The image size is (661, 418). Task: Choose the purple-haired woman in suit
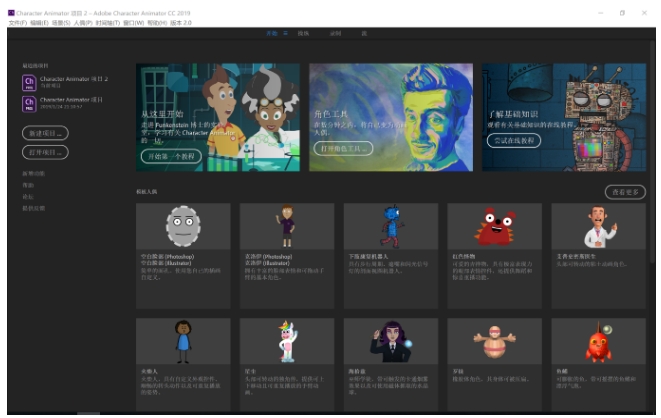[x=391, y=341]
